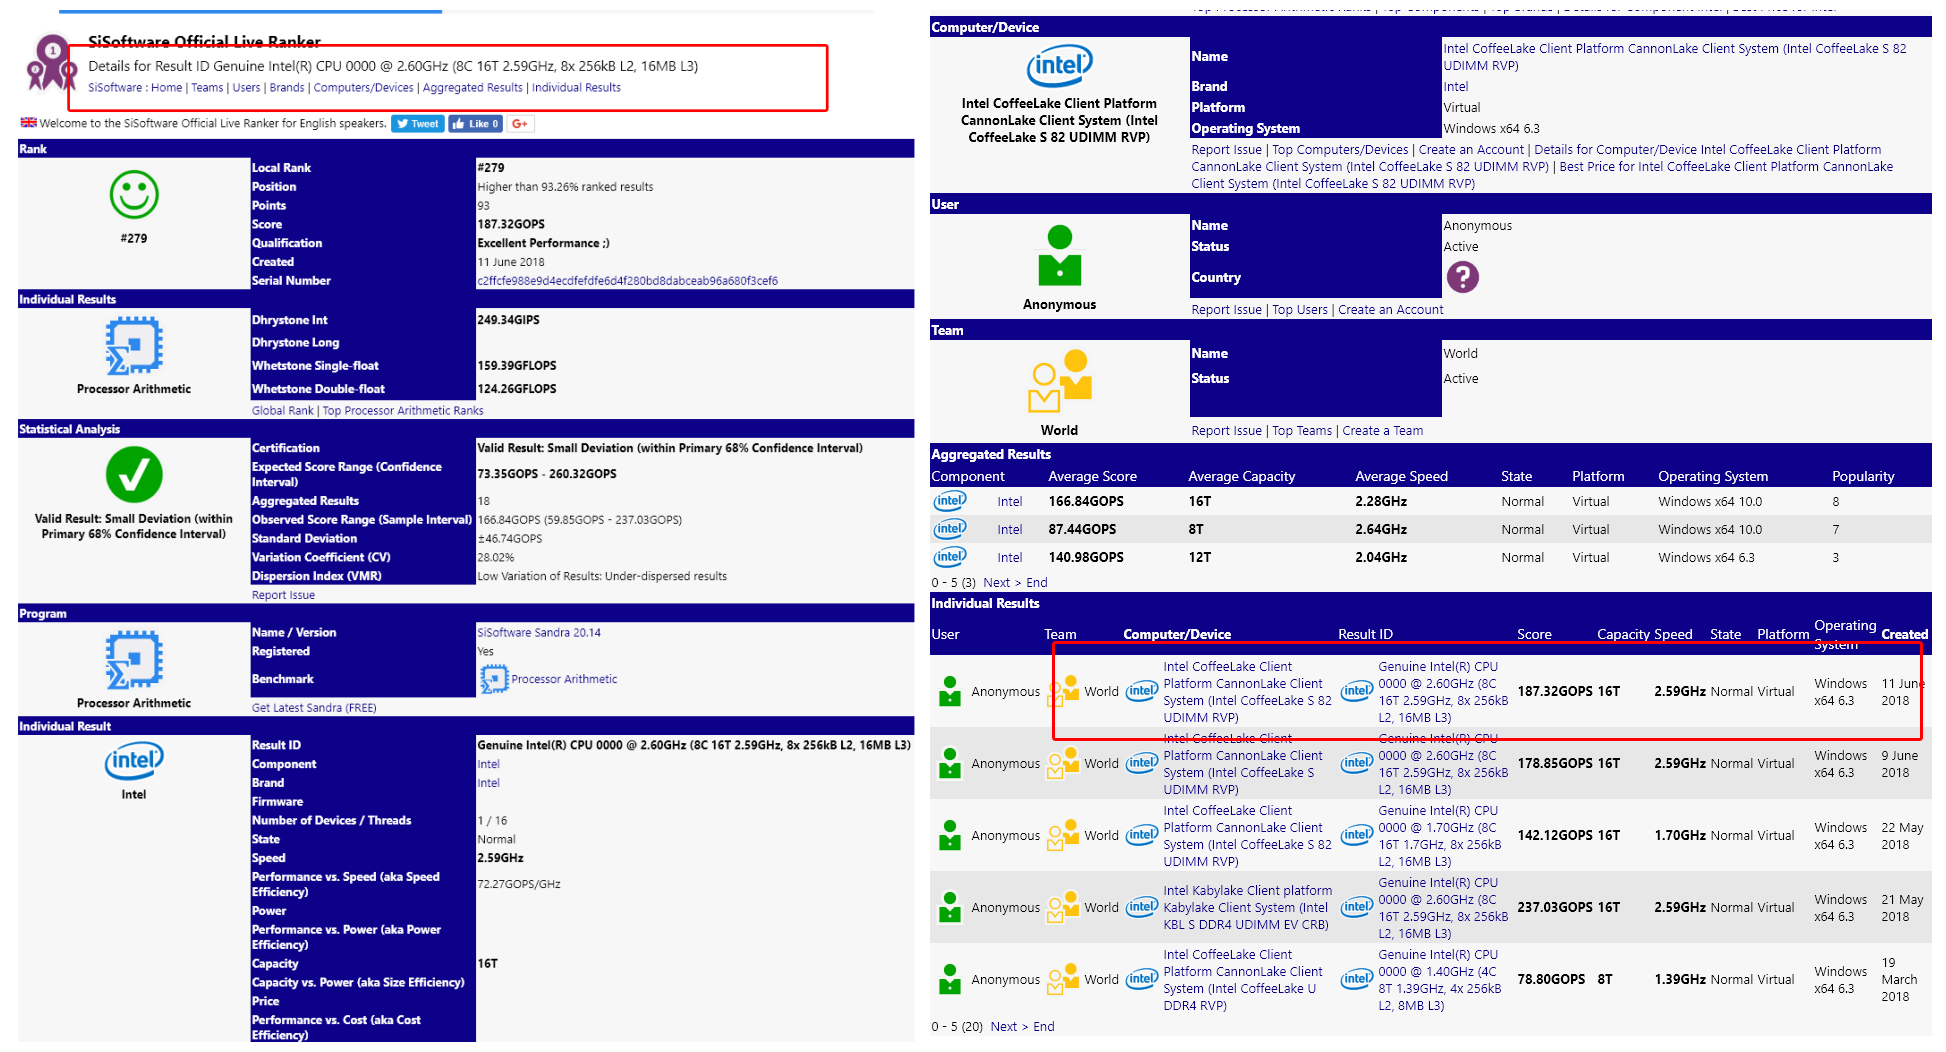Click the 249.34GIPS Dhrystone Int value
This screenshot has width=1946, height=1052.
pyautogui.click(x=508, y=320)
